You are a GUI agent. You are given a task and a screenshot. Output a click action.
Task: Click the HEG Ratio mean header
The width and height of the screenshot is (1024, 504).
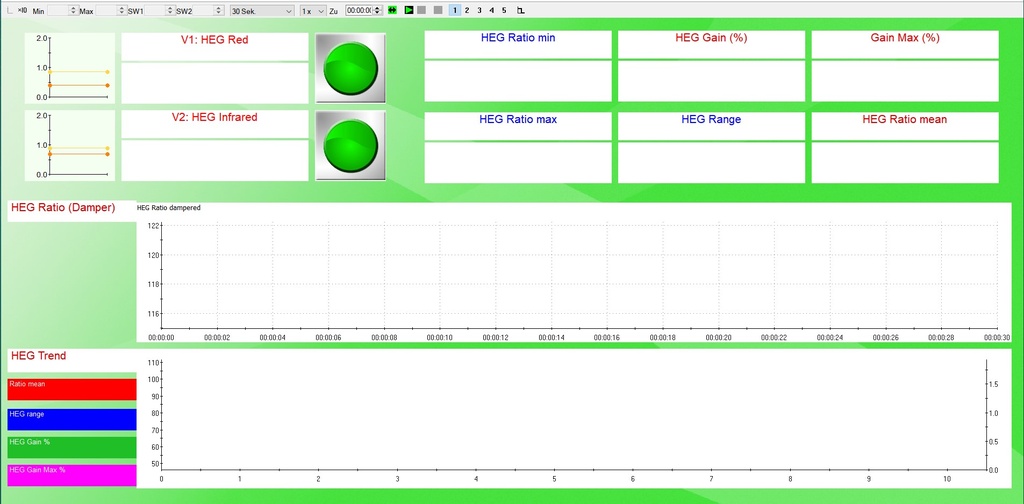pos(905,119)
